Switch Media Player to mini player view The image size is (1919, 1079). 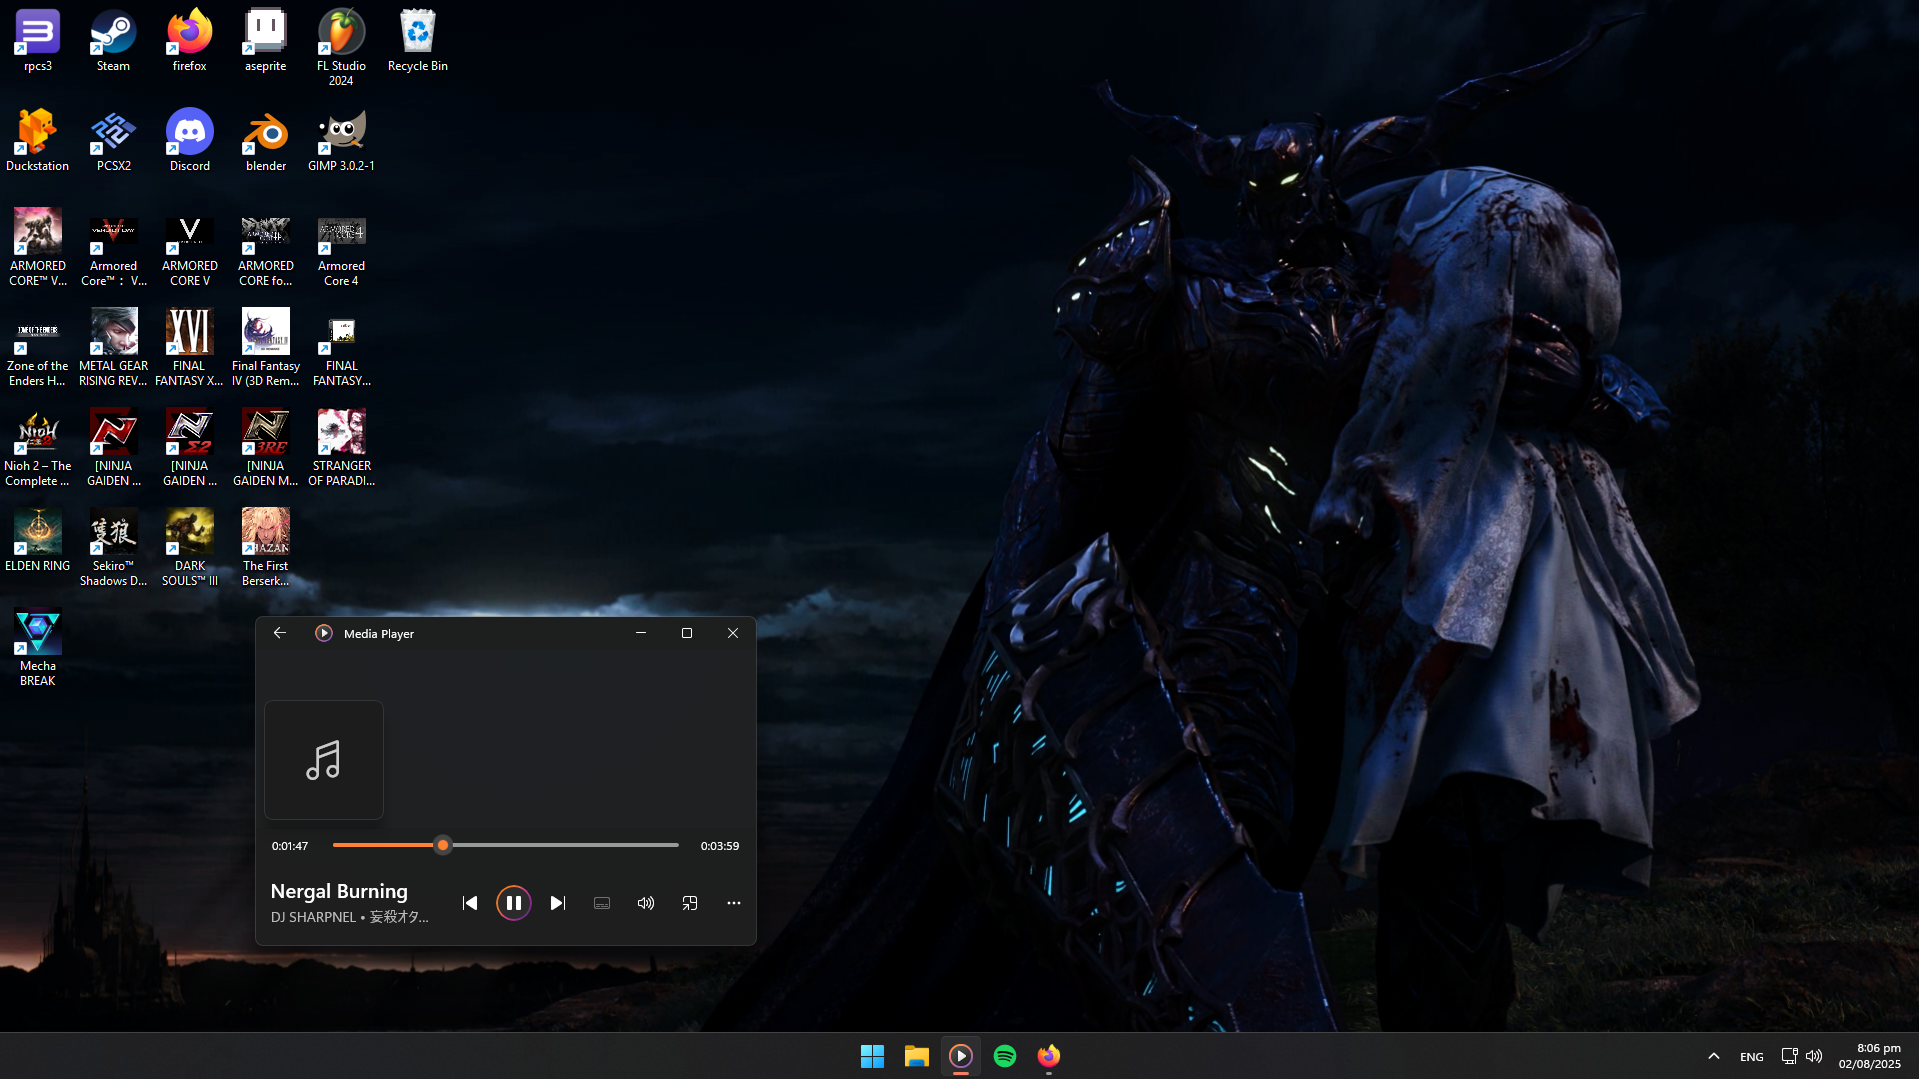pyautogui.click(x=689, y=903)
